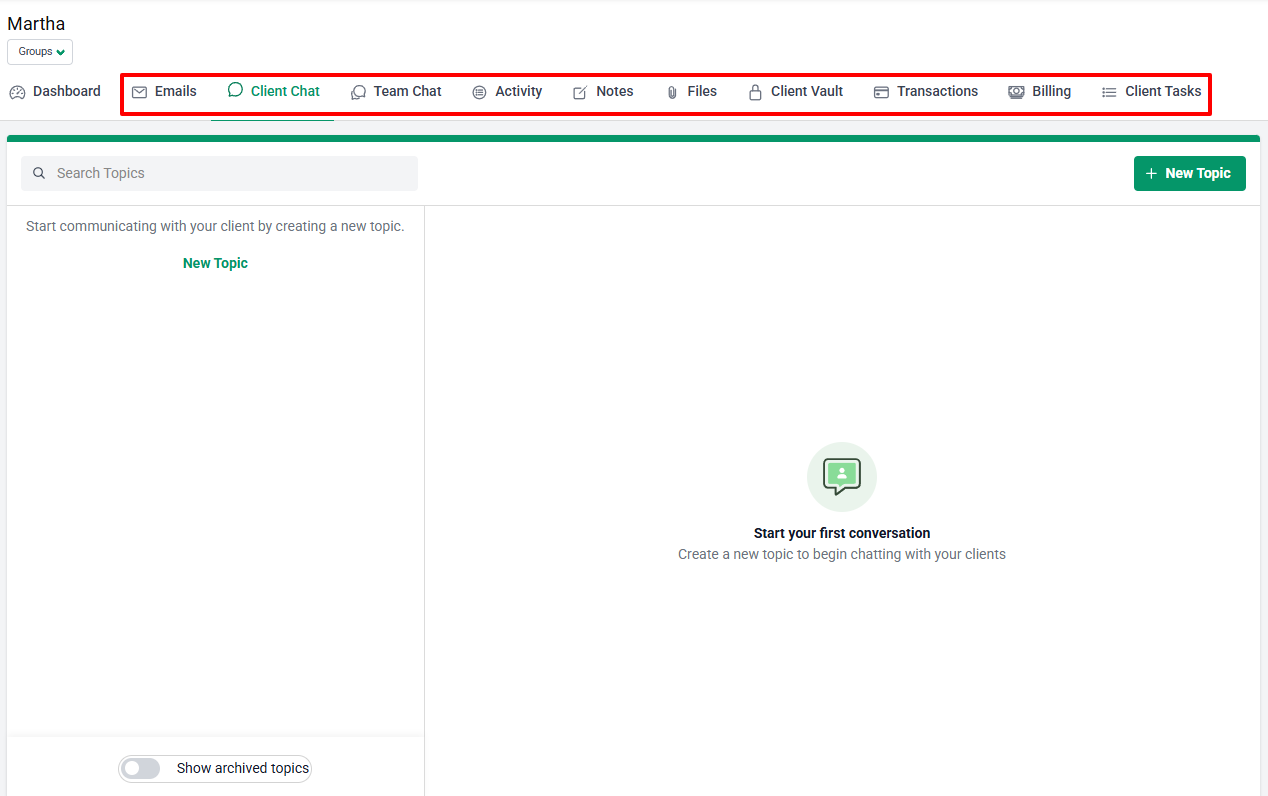Click the Activity feed icon
Viewport: 1268px width, 796px height.
479,91
